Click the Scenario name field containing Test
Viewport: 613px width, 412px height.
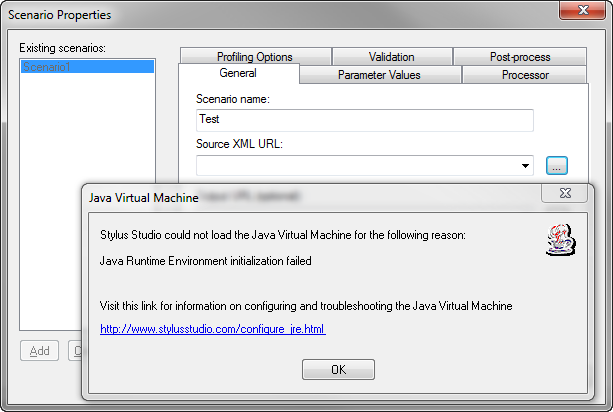(364, 120)
